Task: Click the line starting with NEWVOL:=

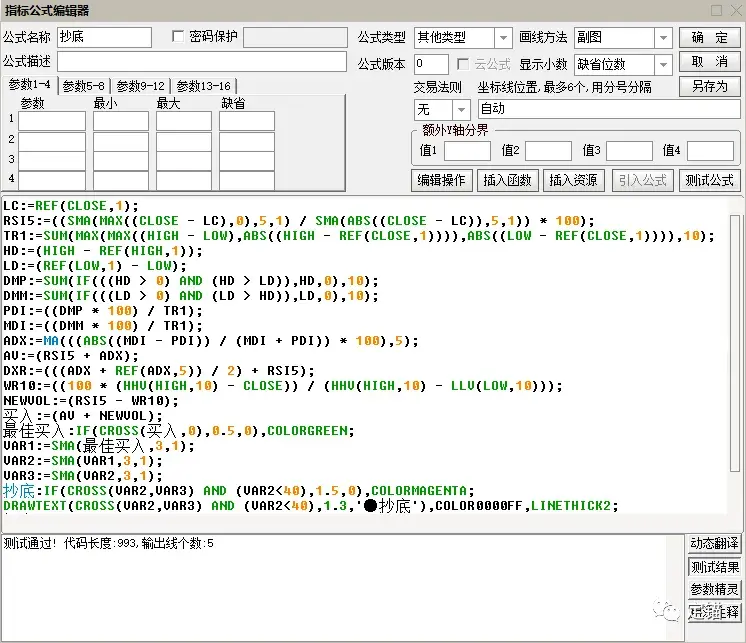Action: pos(91,401)
